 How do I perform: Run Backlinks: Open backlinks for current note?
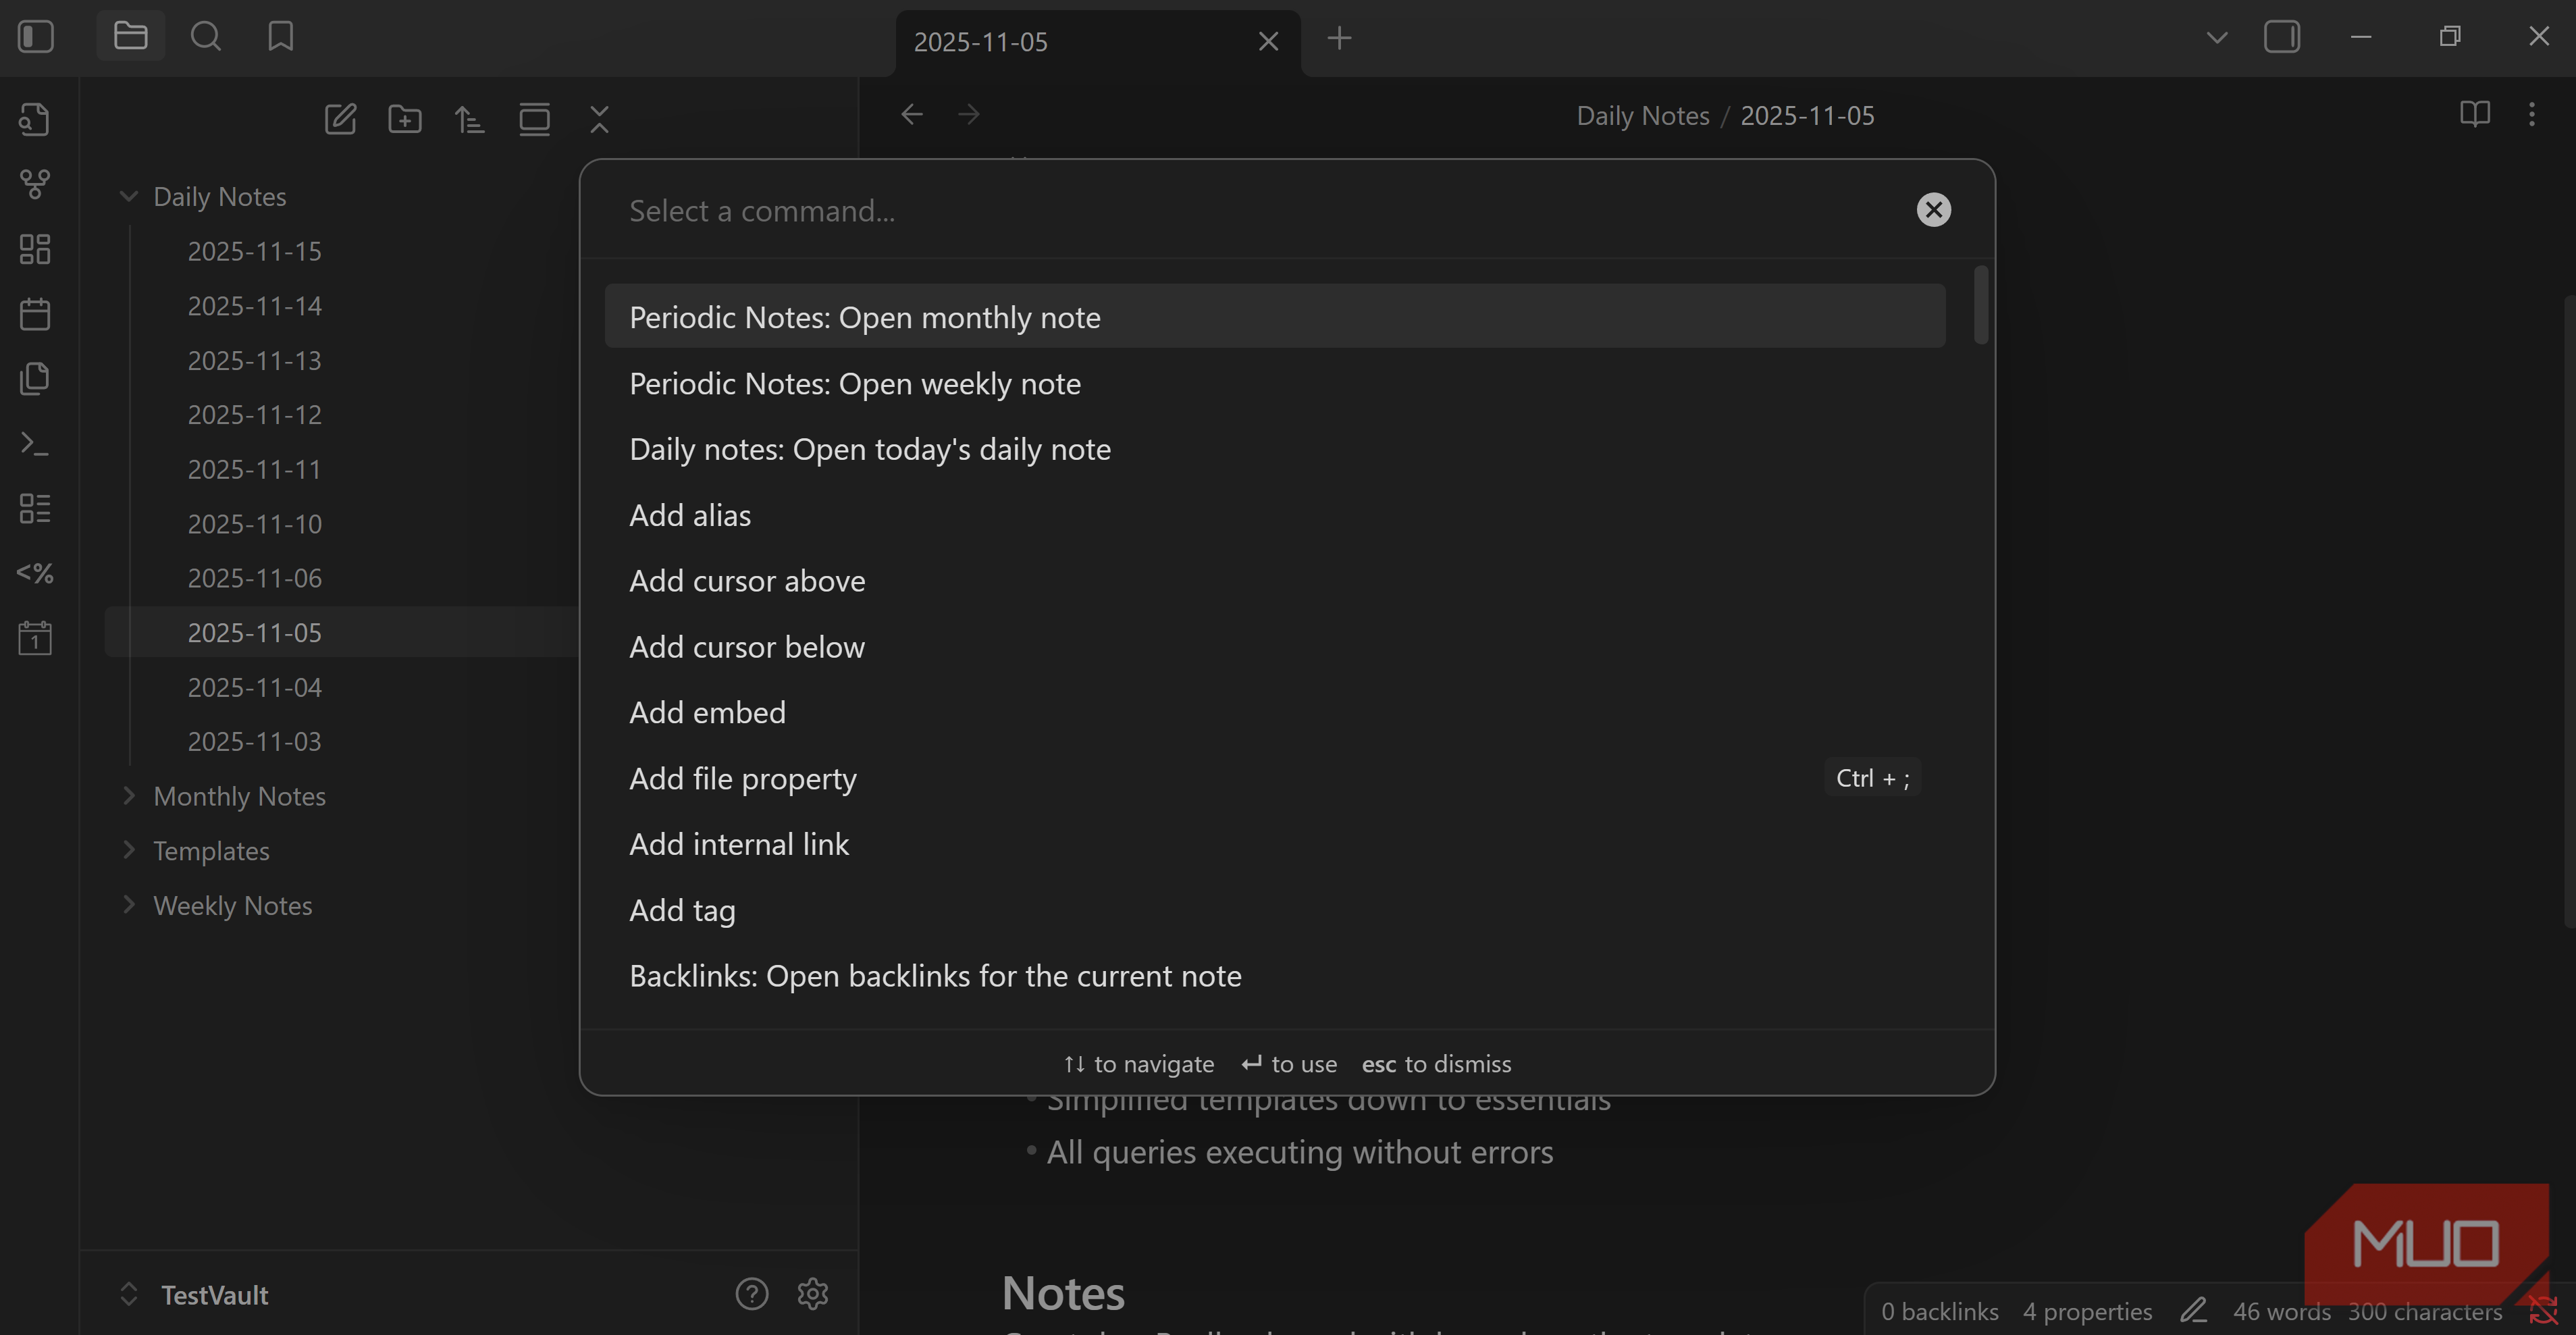coord(1275,976)
